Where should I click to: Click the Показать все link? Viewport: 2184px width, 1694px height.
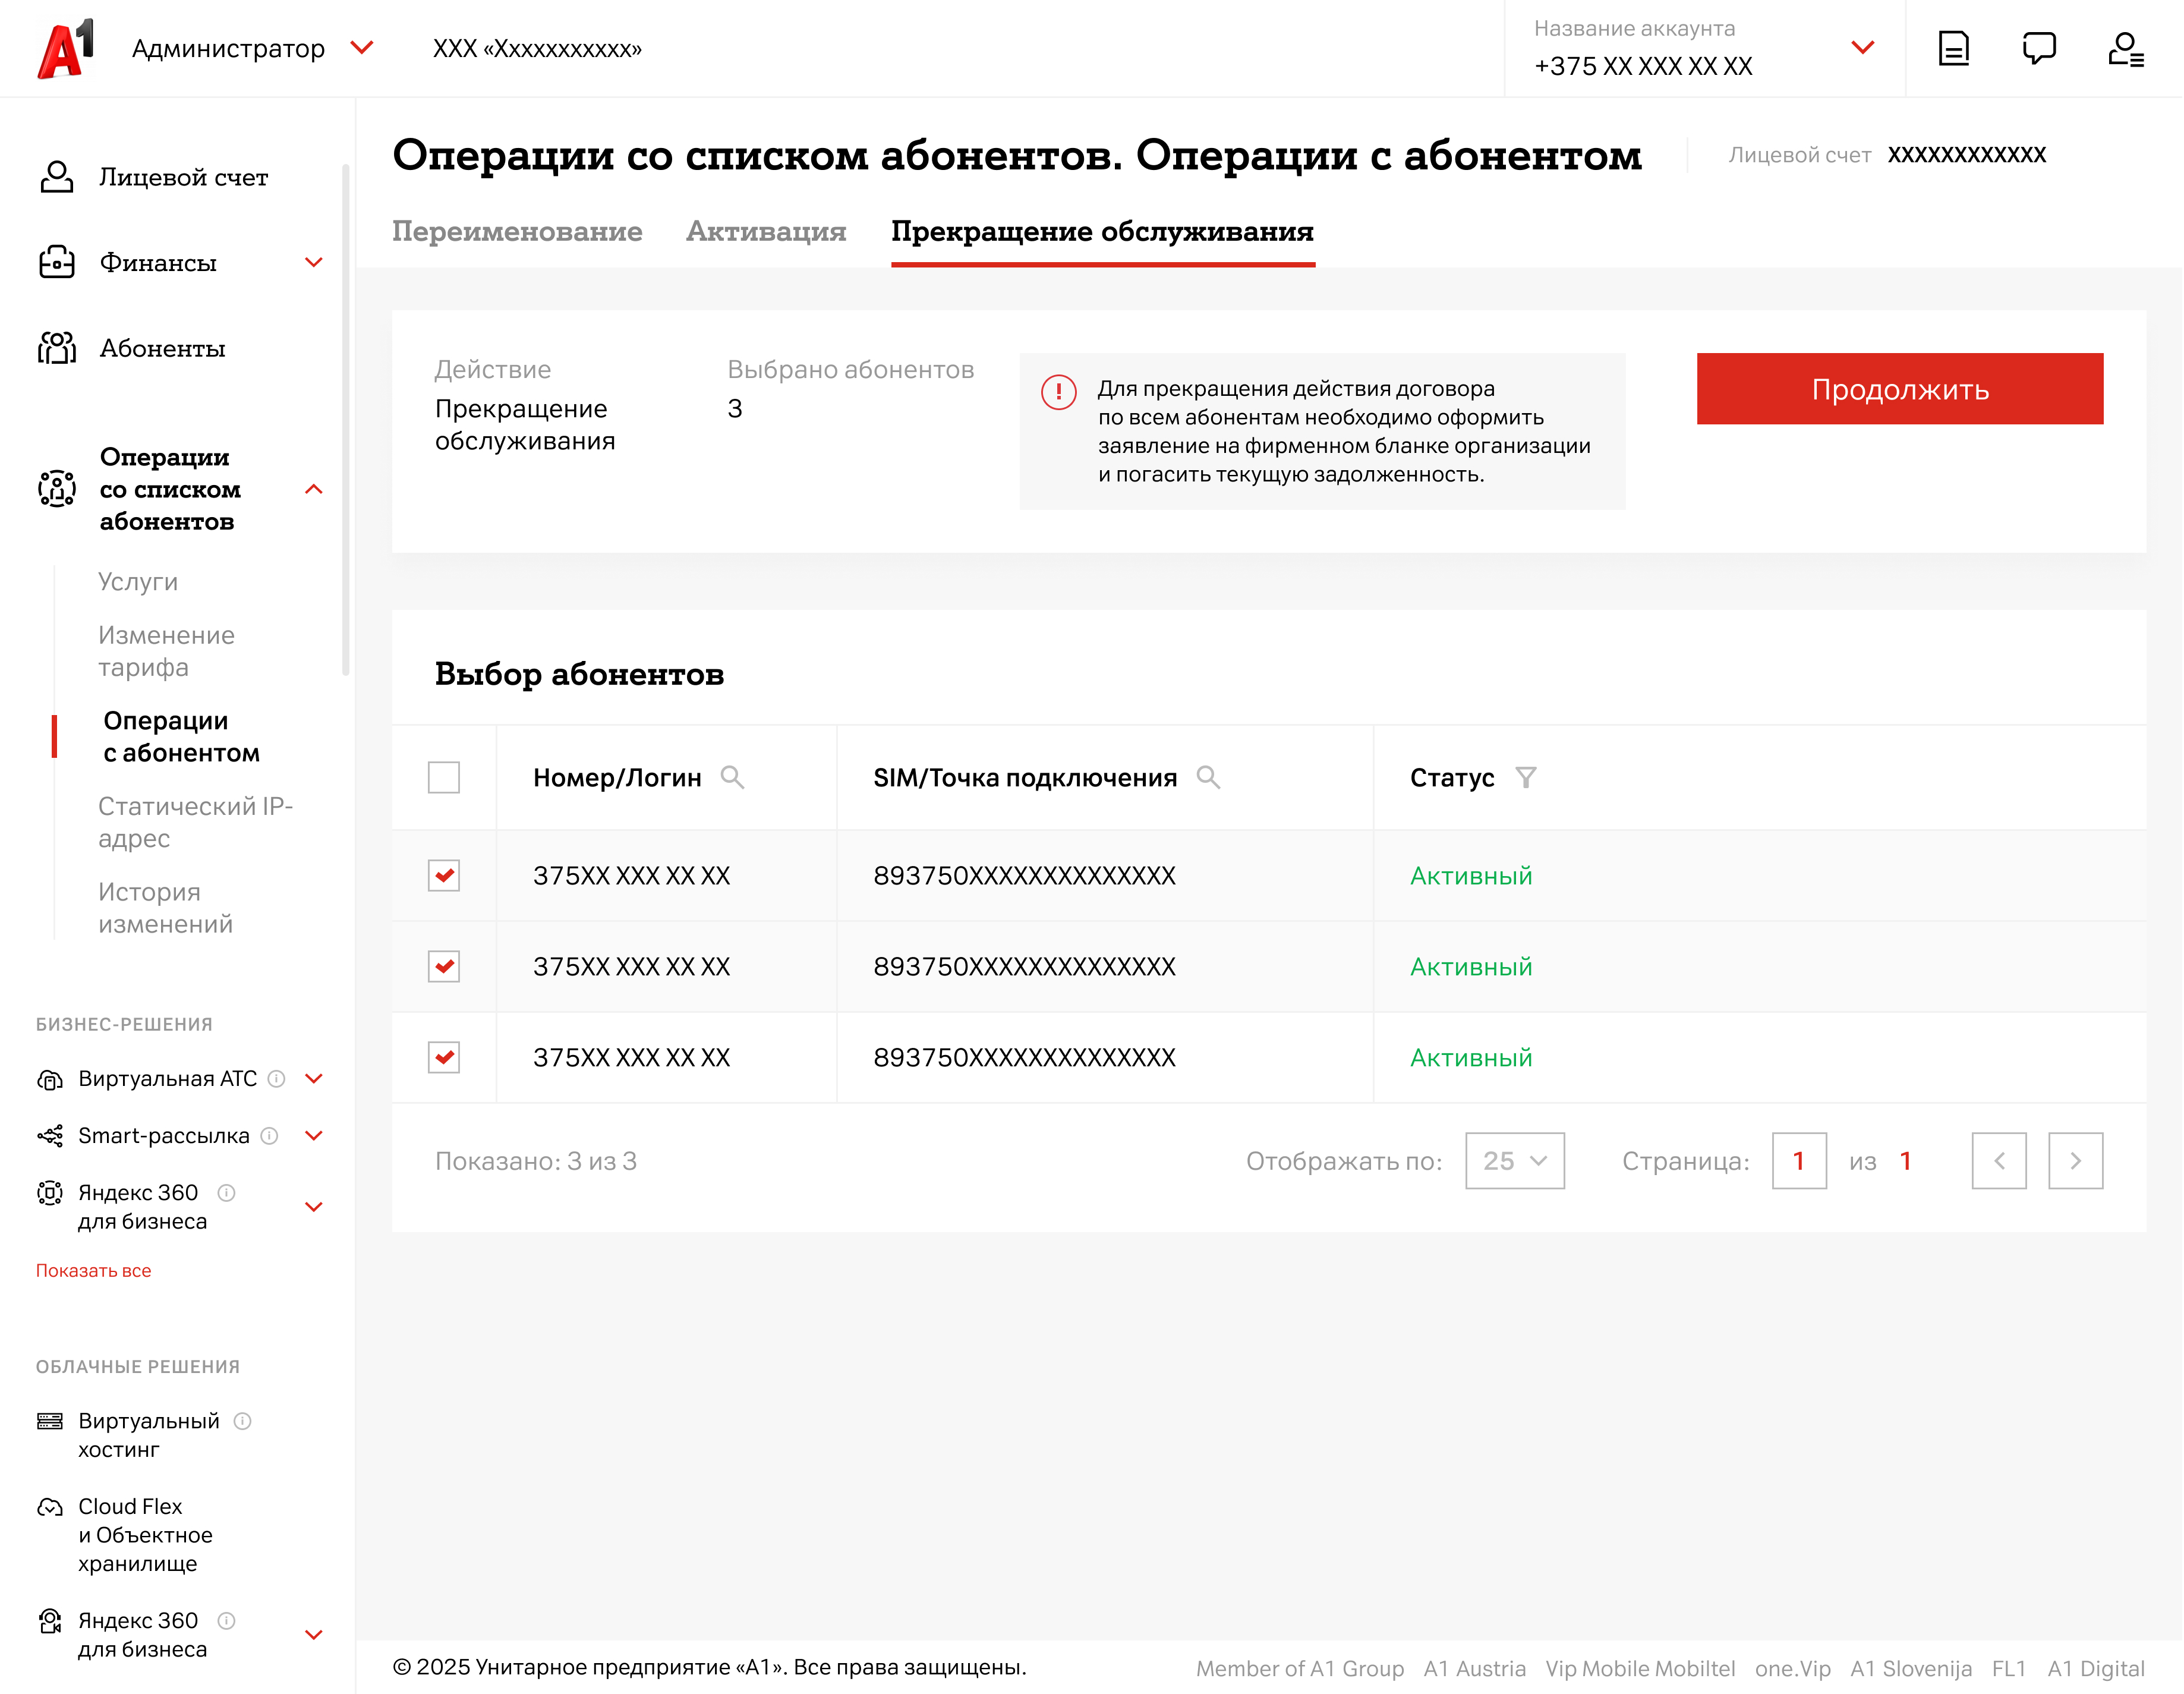pos(93,1271)
